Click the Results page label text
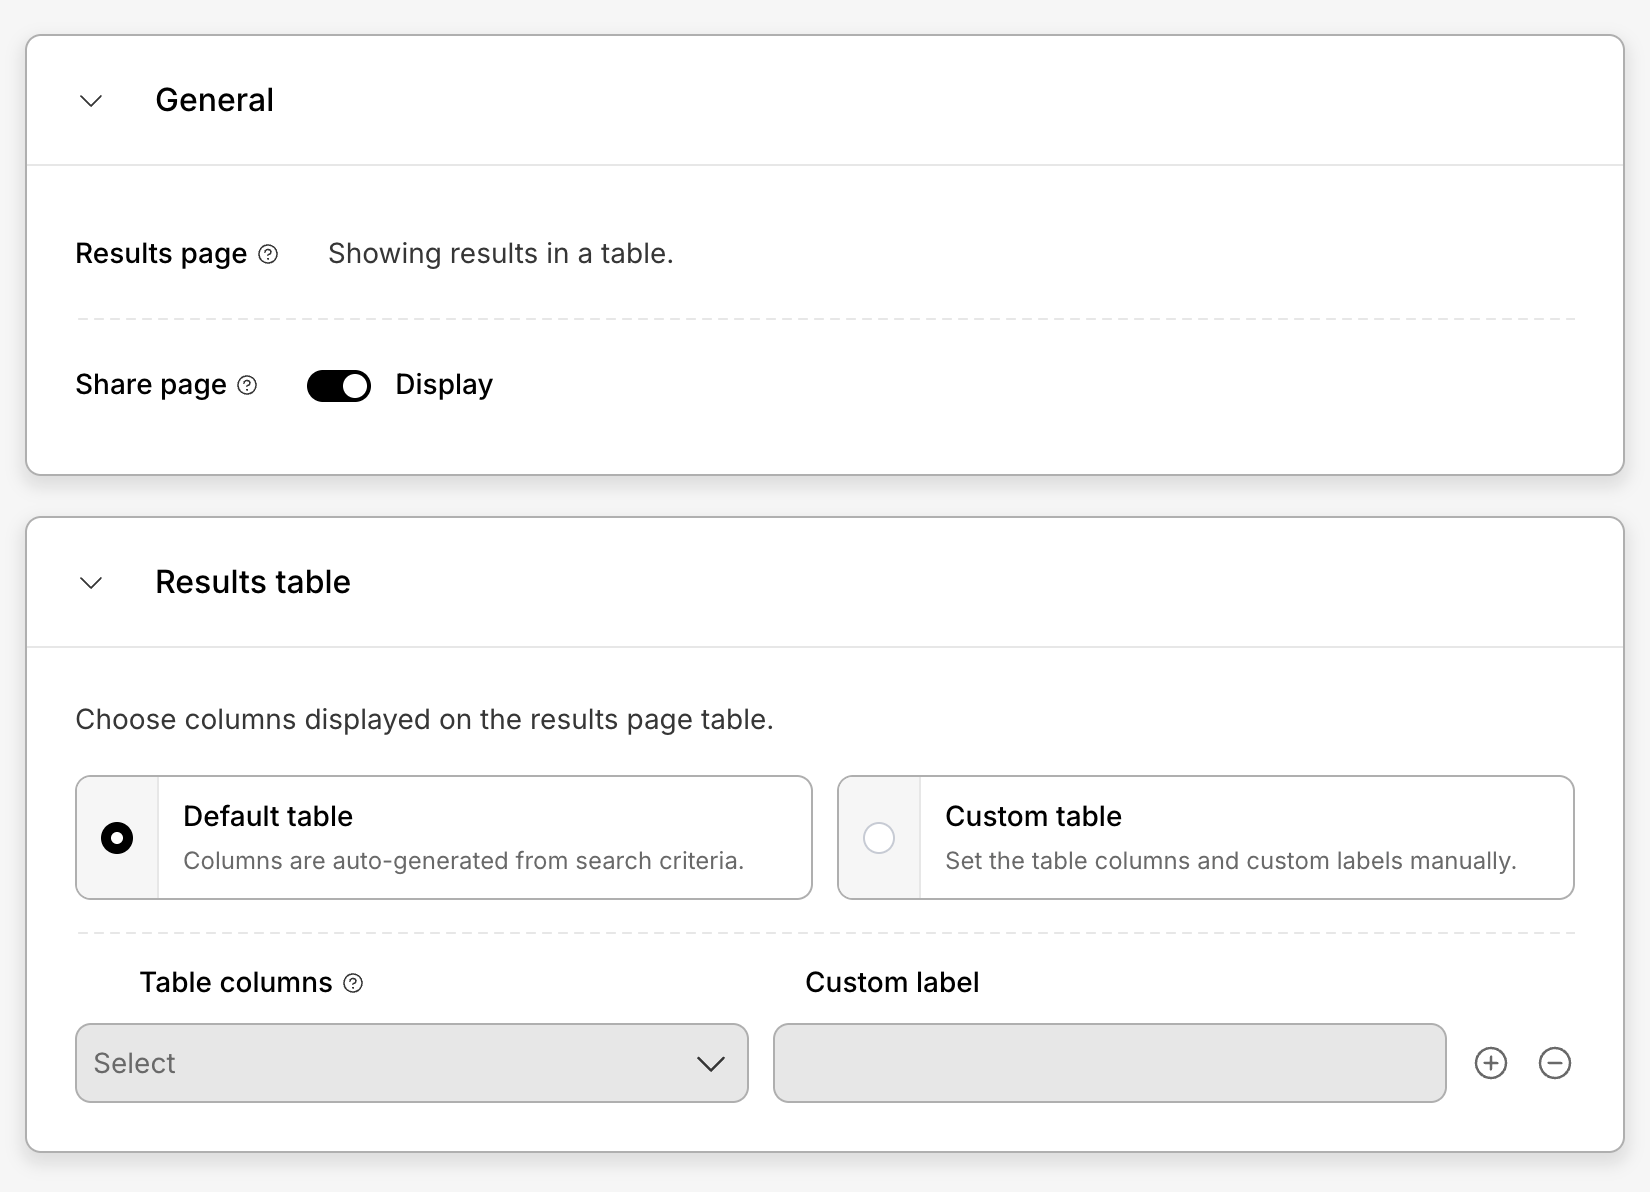Screen dimensions: 1650x1192 tap(161, 254)
